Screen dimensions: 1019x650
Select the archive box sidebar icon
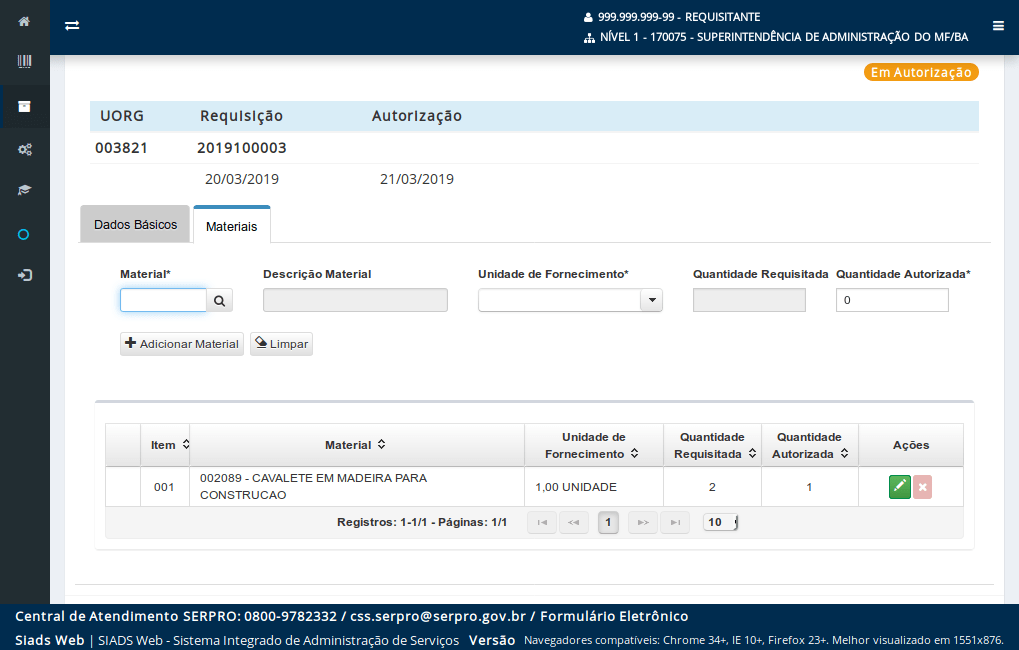pyautogui.click(x=24, y=107)
